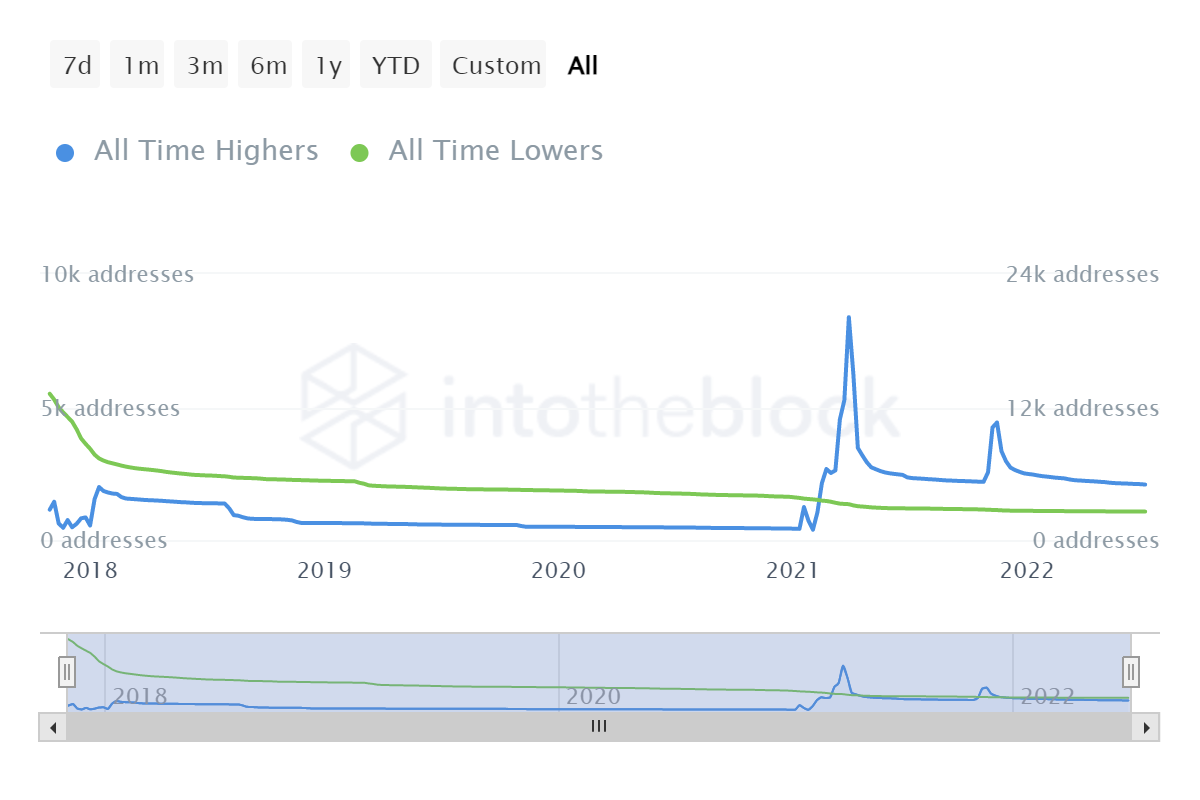Click the scrollbar left arrow

[x=53, y=728]
